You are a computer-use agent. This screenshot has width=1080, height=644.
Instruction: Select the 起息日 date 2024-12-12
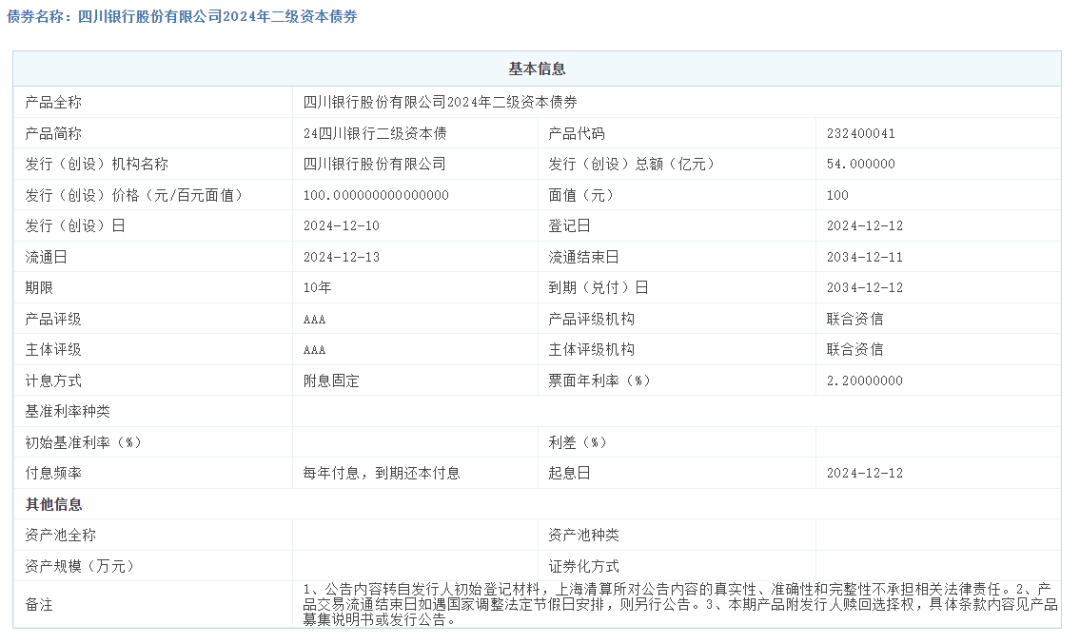[x=865, y=473]
